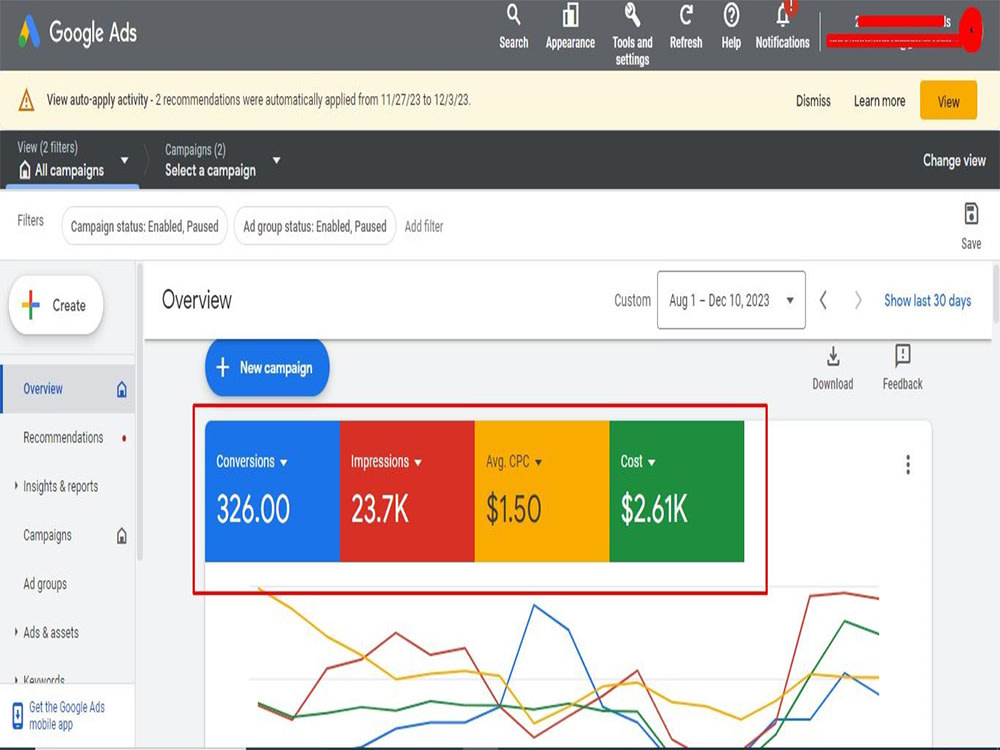Image resolution: width=1000 pixels, height=750 pixels.
Task: Select the green Cost $2.61K card
Action: click(x=677, y=491)
